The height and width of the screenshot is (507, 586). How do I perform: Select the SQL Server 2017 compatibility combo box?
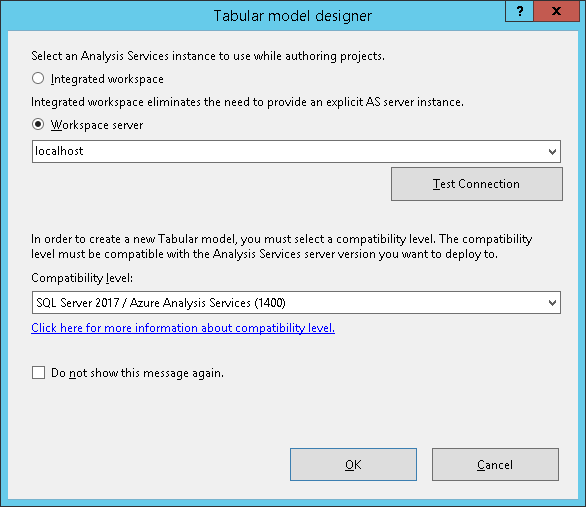(x=296, y=303)
